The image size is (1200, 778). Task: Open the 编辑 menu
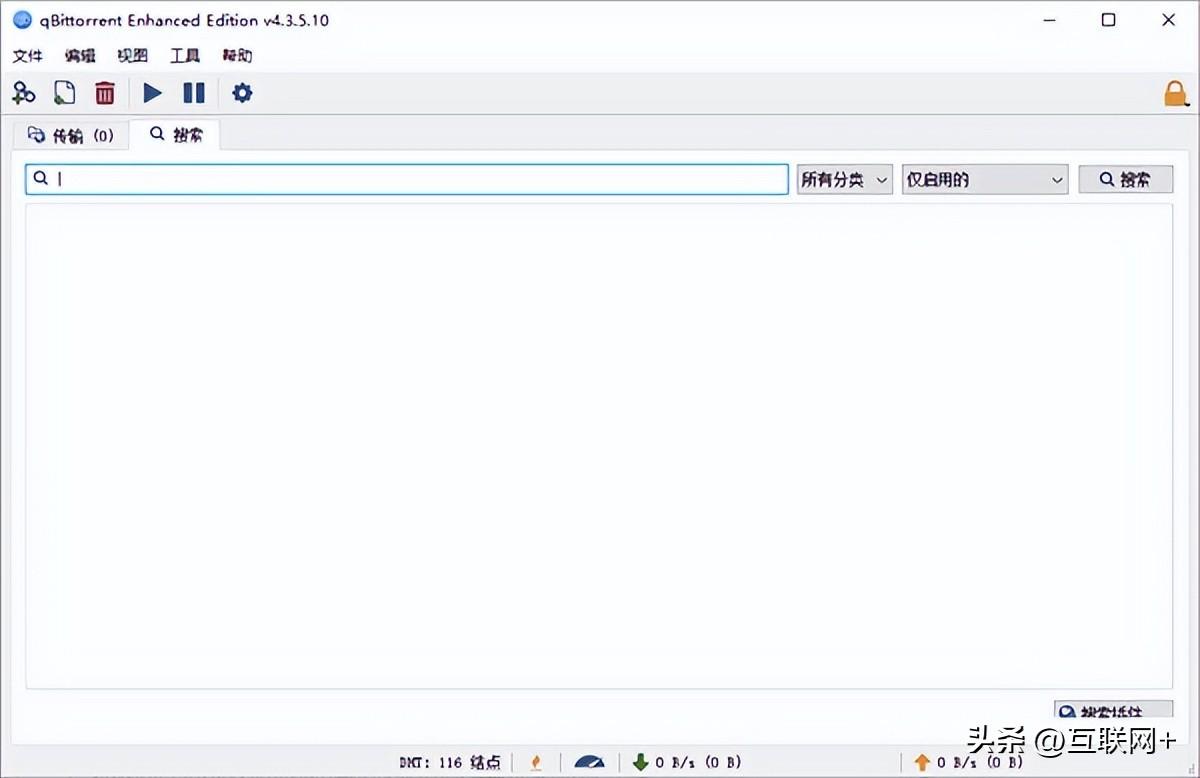pos(80,56)
